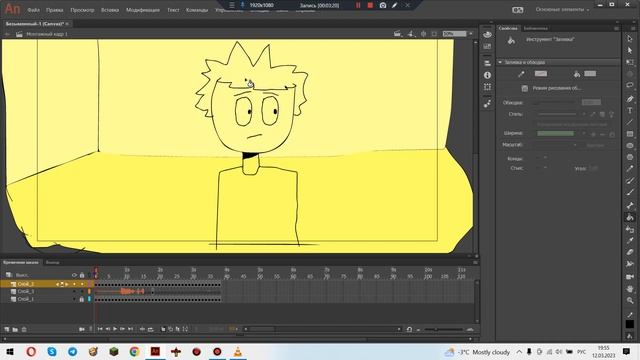Select the Hand tool
This screenshot has height=360, width=640.
pyautogui.click(x=630, y=289)
